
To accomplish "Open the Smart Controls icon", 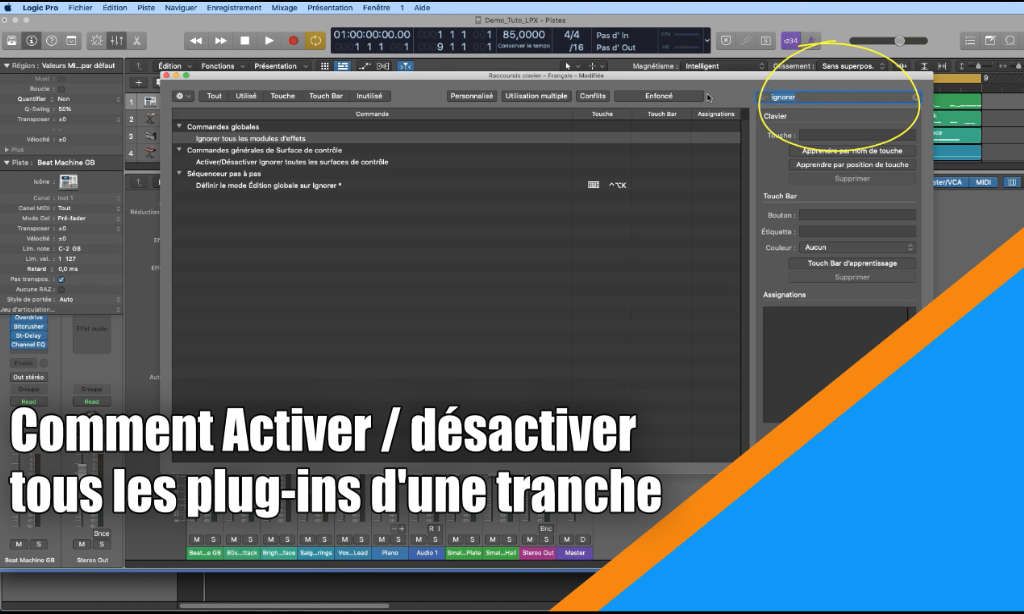I will click(x=97, y=40).
